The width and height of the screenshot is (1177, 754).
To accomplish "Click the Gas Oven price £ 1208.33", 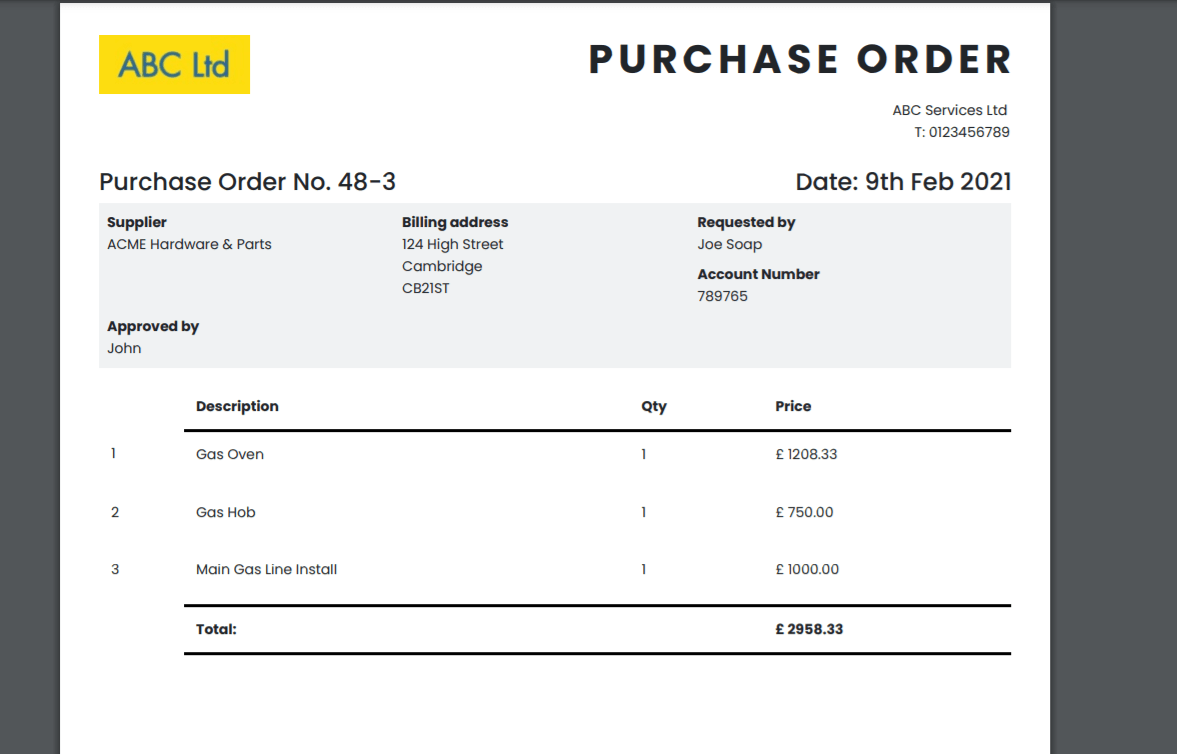I will (806, 454).
